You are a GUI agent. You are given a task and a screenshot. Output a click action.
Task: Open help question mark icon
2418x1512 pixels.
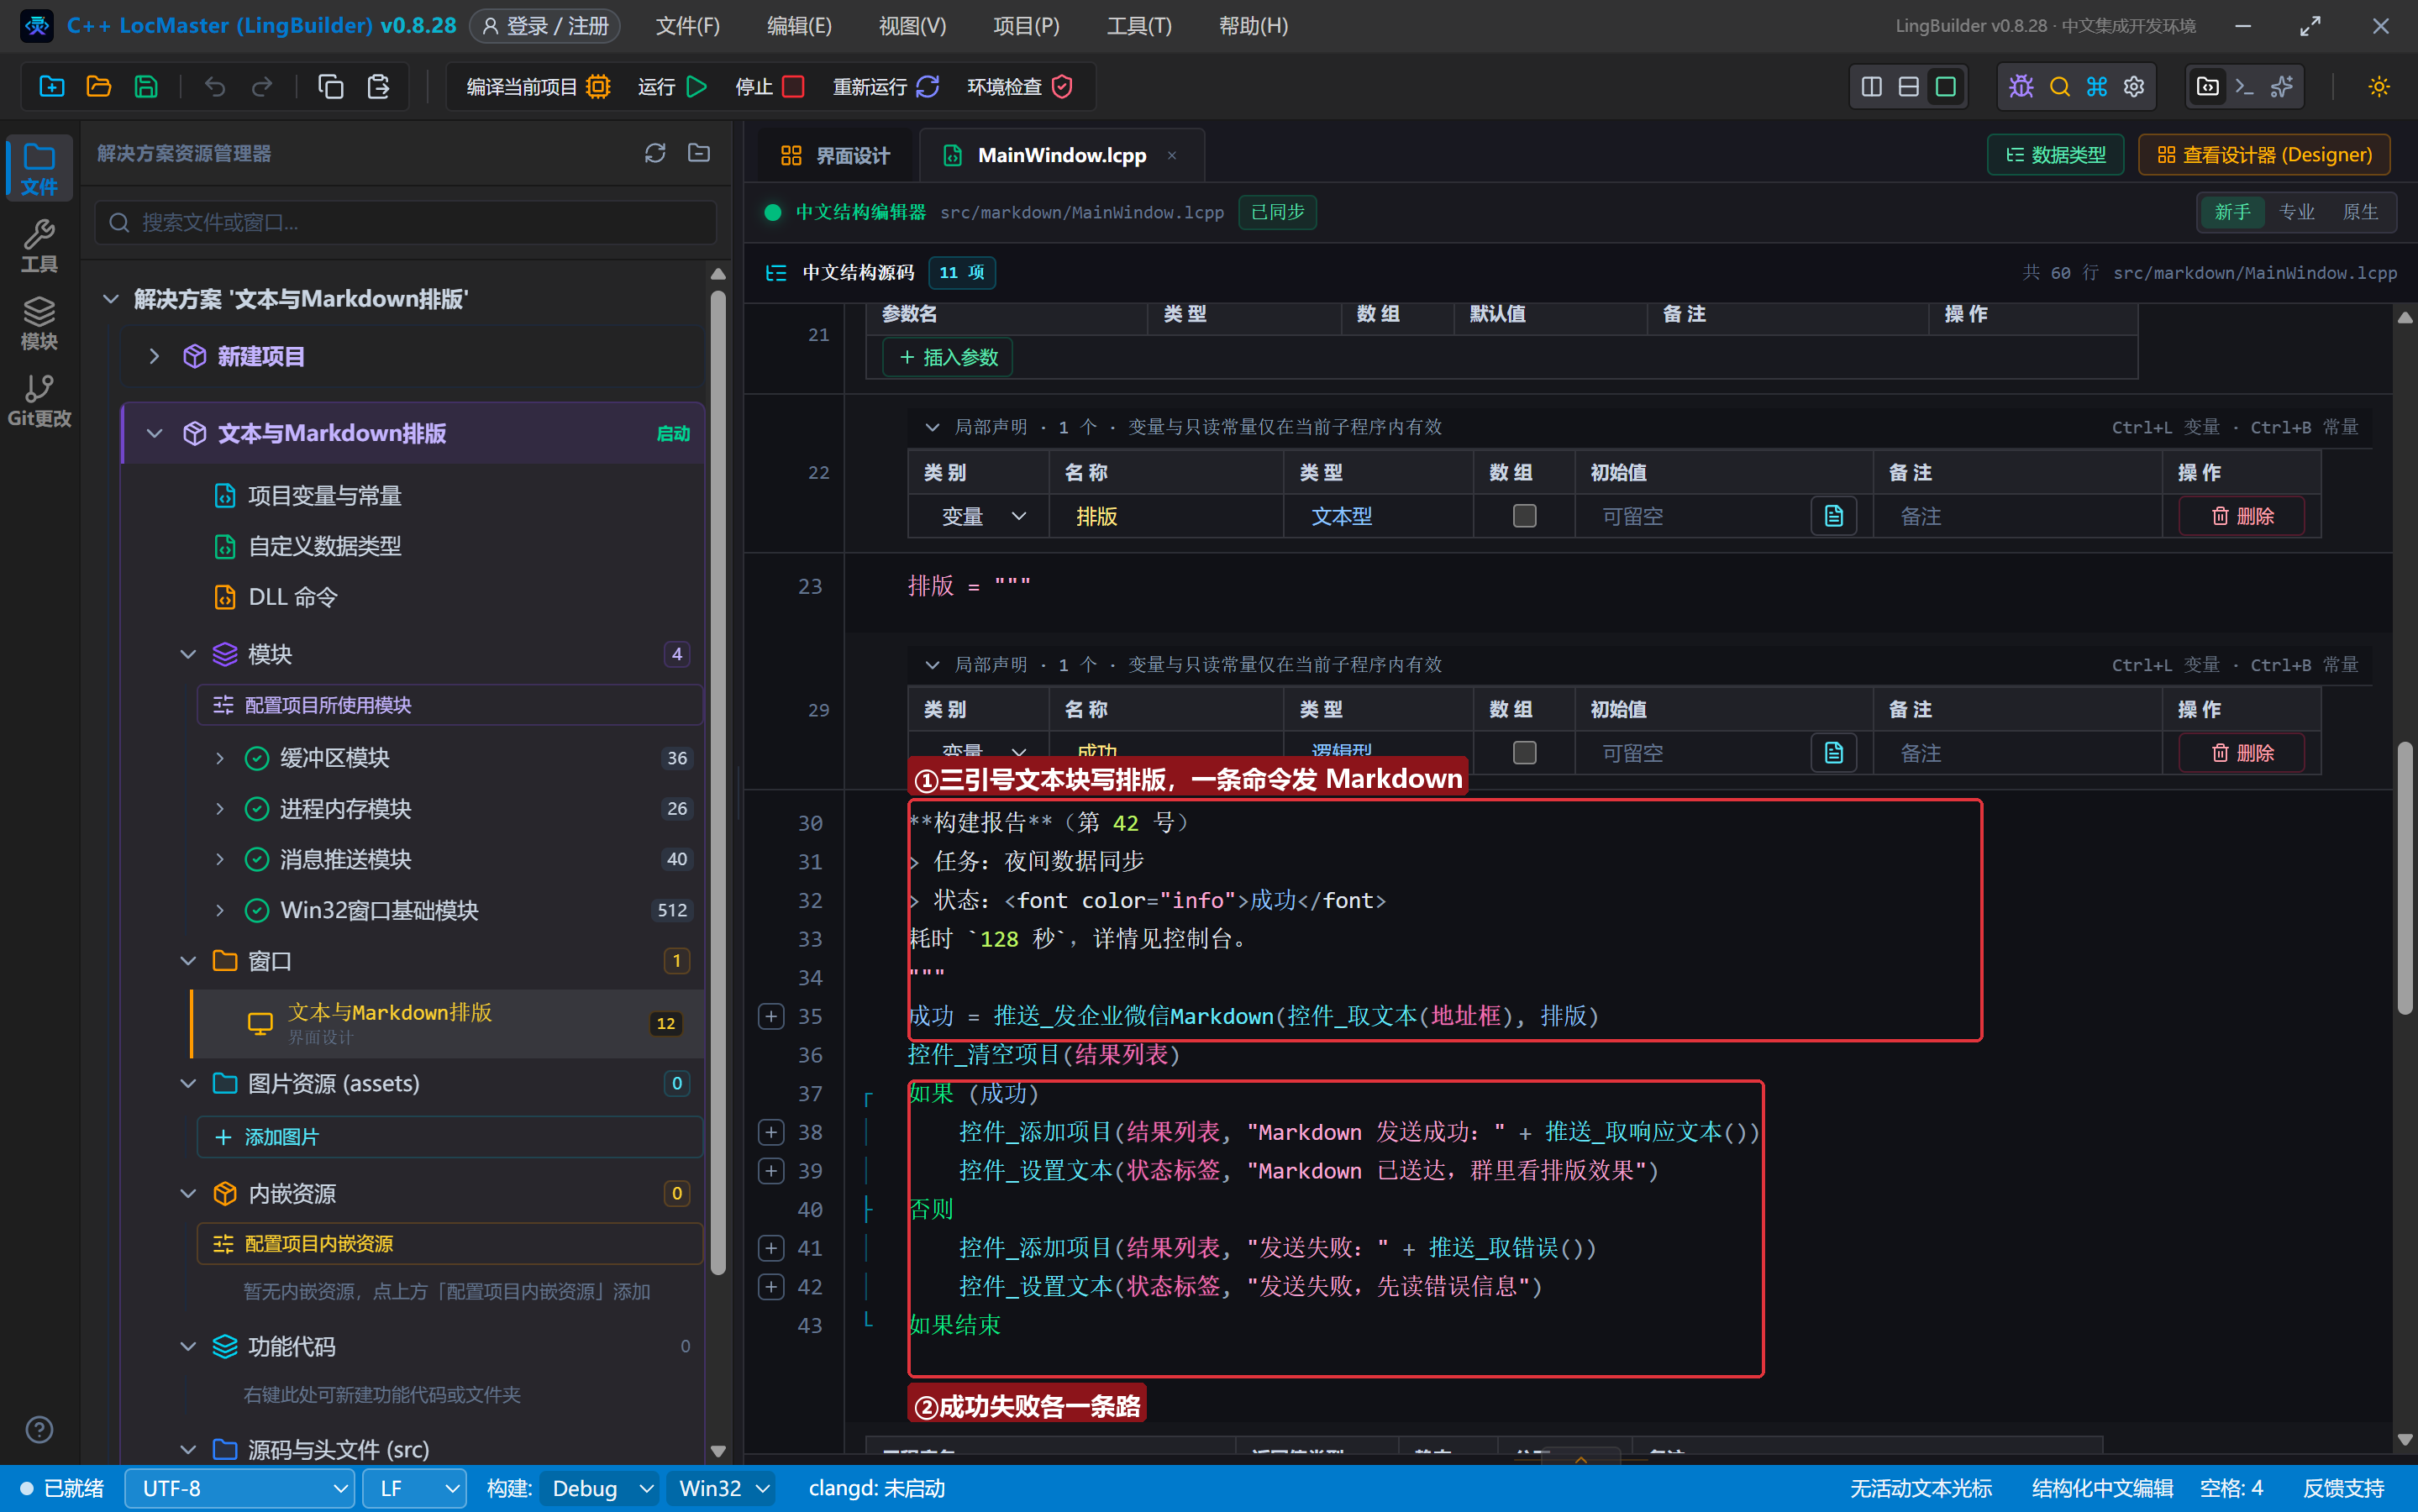pos(39,1430)
